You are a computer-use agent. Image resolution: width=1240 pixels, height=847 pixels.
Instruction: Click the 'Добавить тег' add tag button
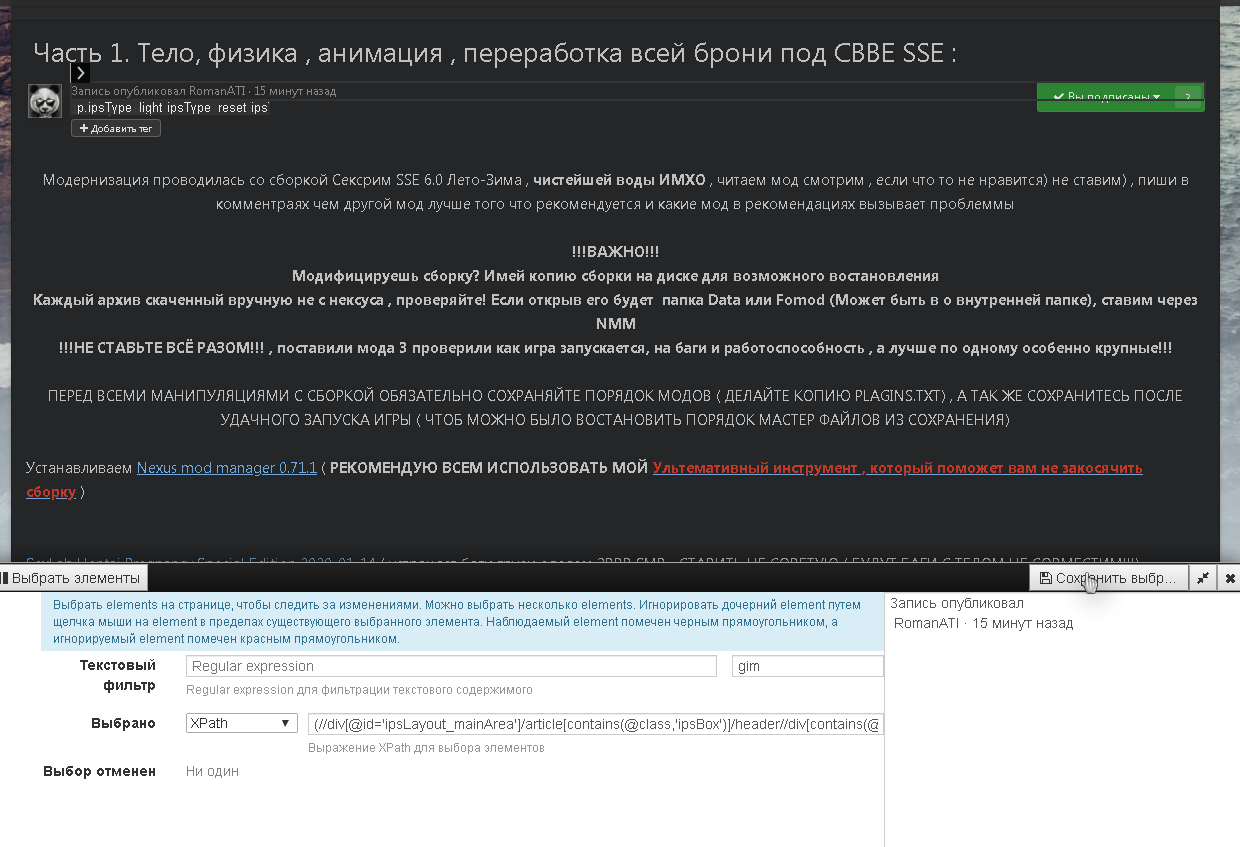(115, 128)
